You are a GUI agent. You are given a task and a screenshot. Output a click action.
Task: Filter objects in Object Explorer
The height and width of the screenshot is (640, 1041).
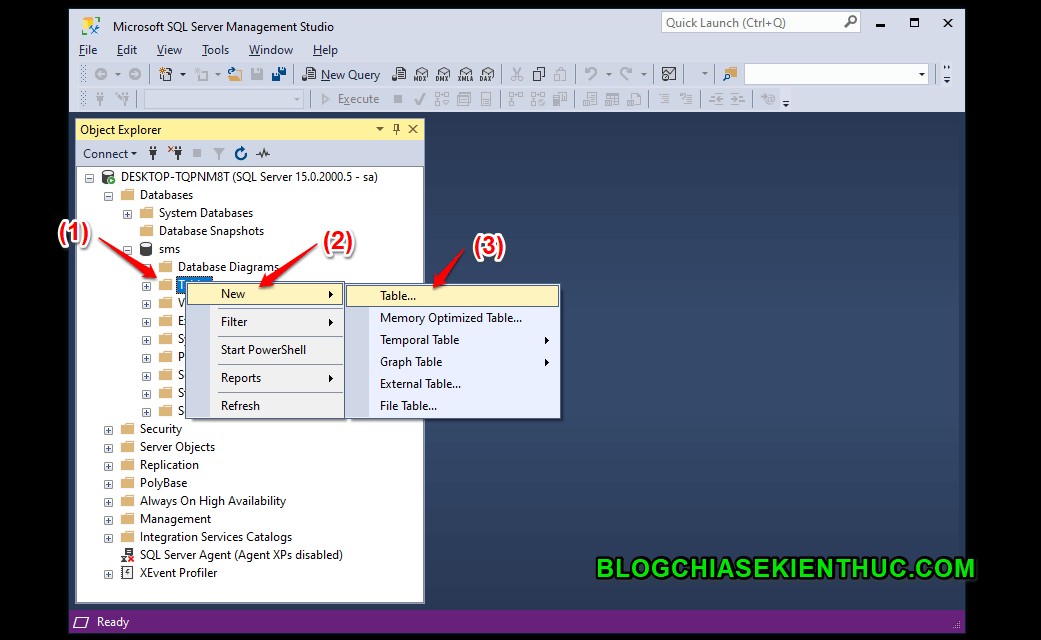[220, 153]
